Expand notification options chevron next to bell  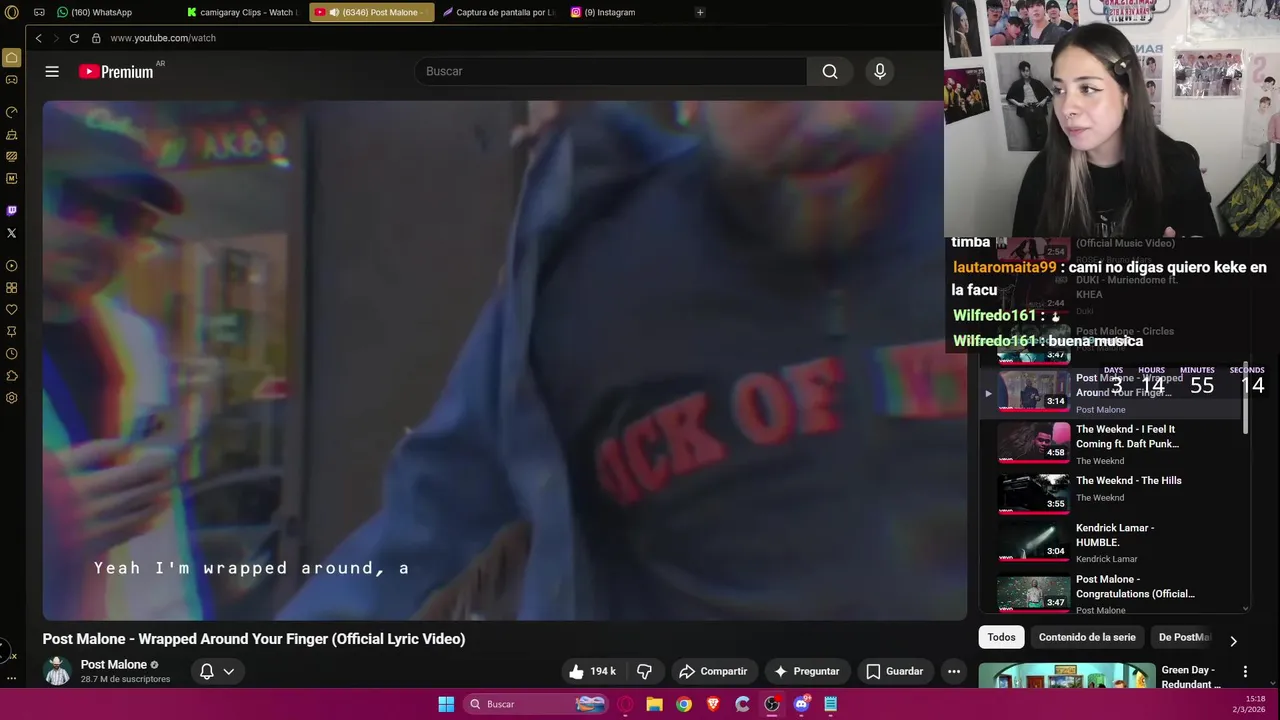pos(229,671)
